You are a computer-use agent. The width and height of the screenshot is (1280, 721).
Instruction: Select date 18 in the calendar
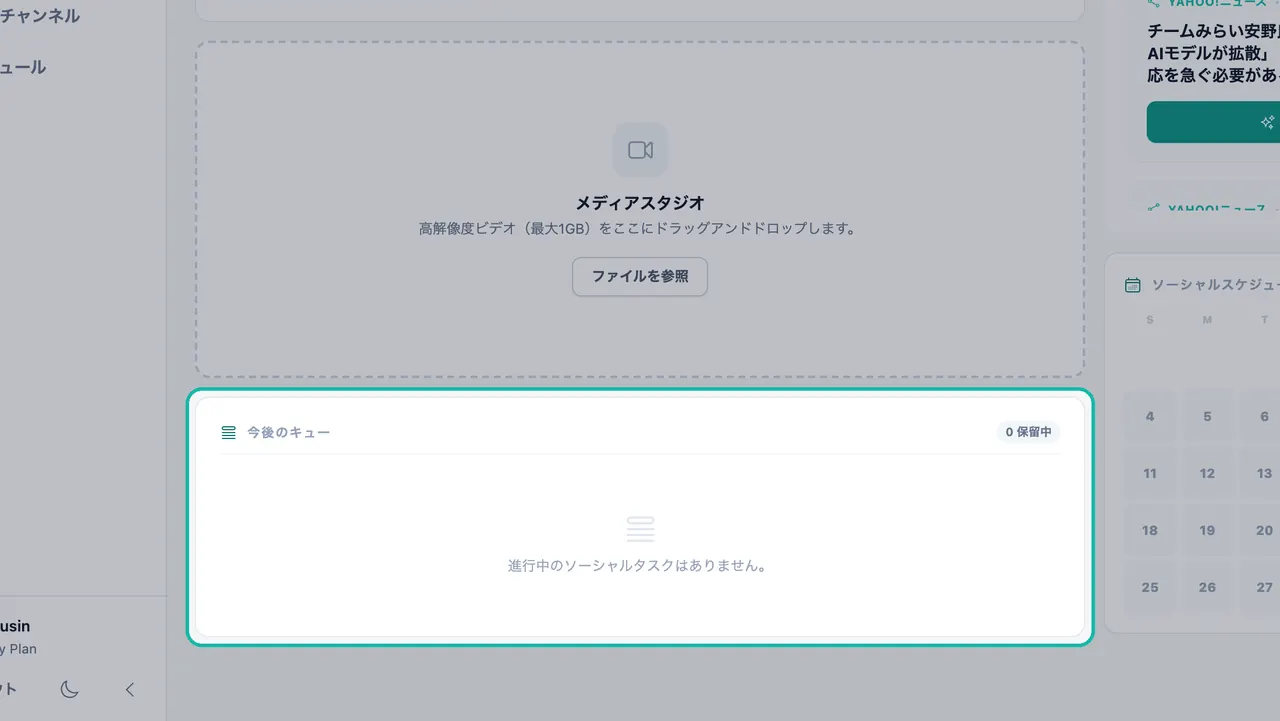1150,530
